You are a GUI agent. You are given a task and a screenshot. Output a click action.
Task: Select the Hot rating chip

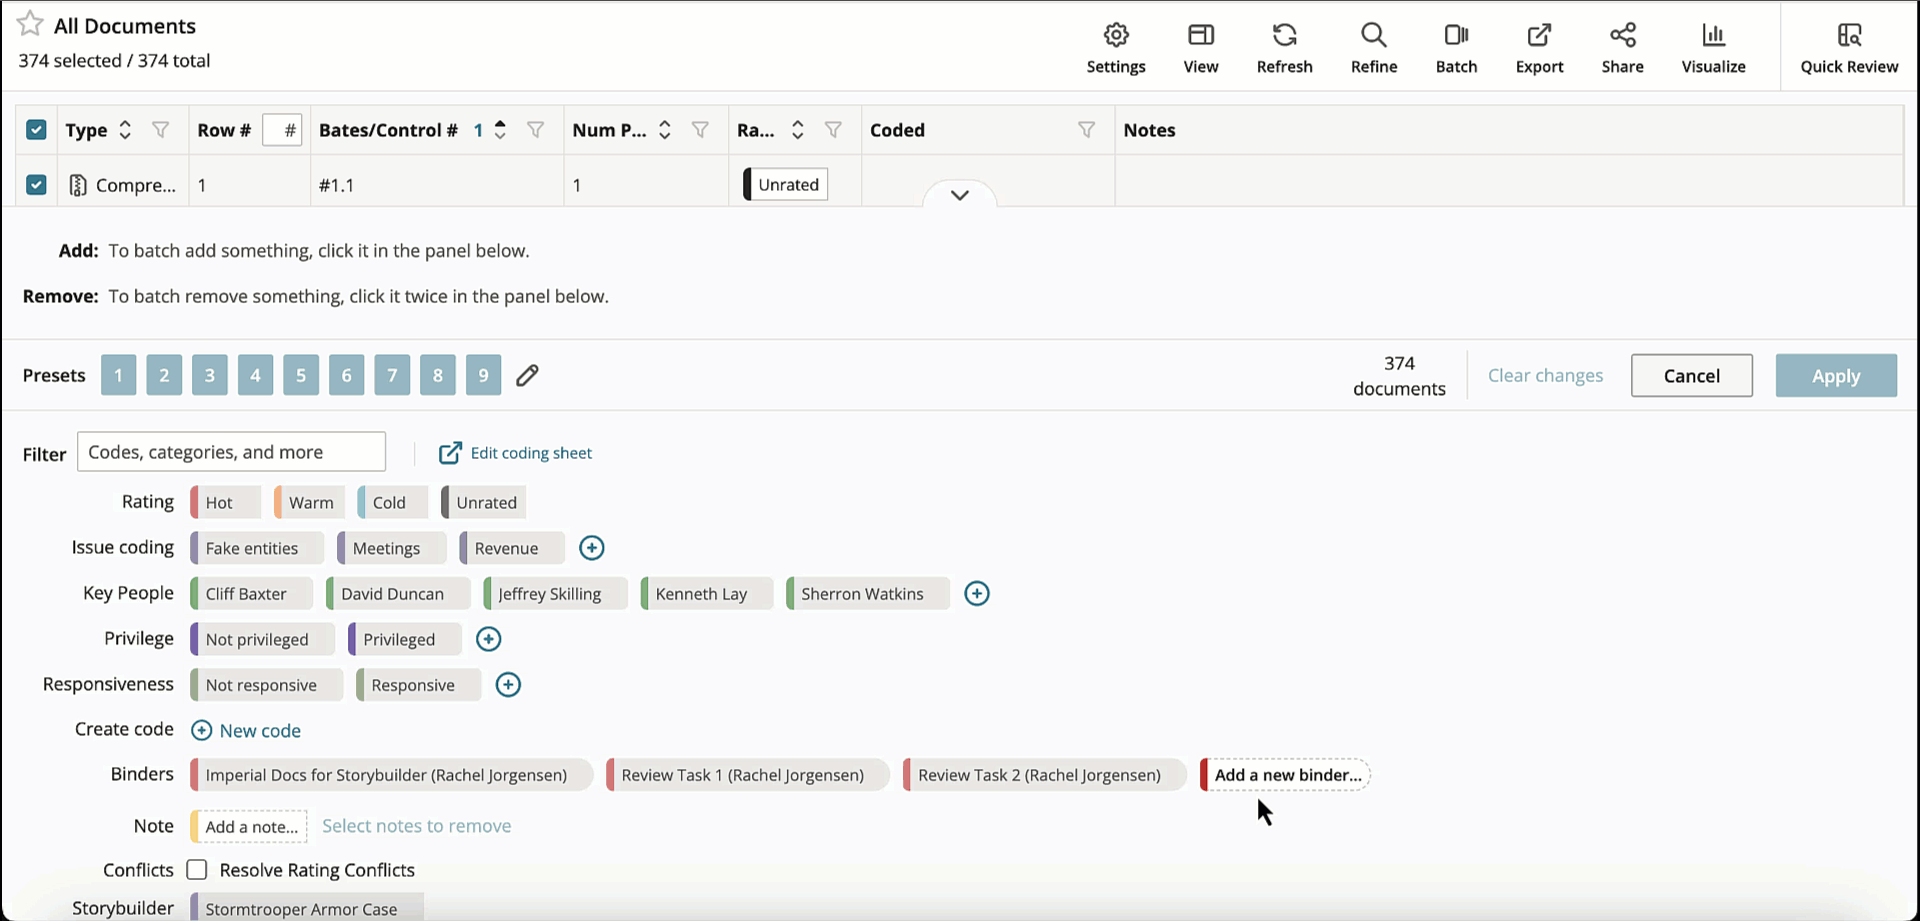222,502
